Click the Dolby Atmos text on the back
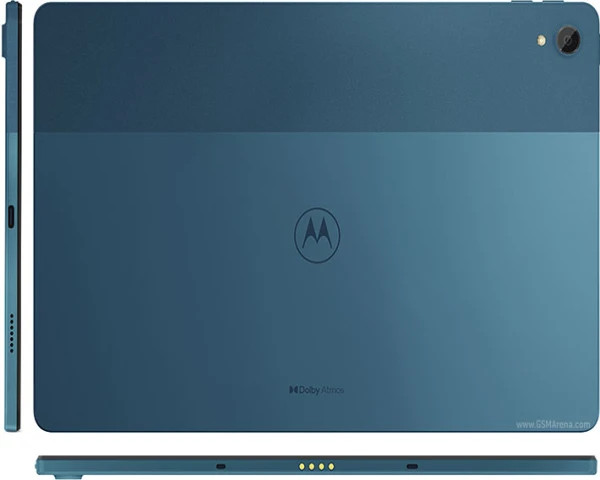600x480 pixels. click(316, 390)
